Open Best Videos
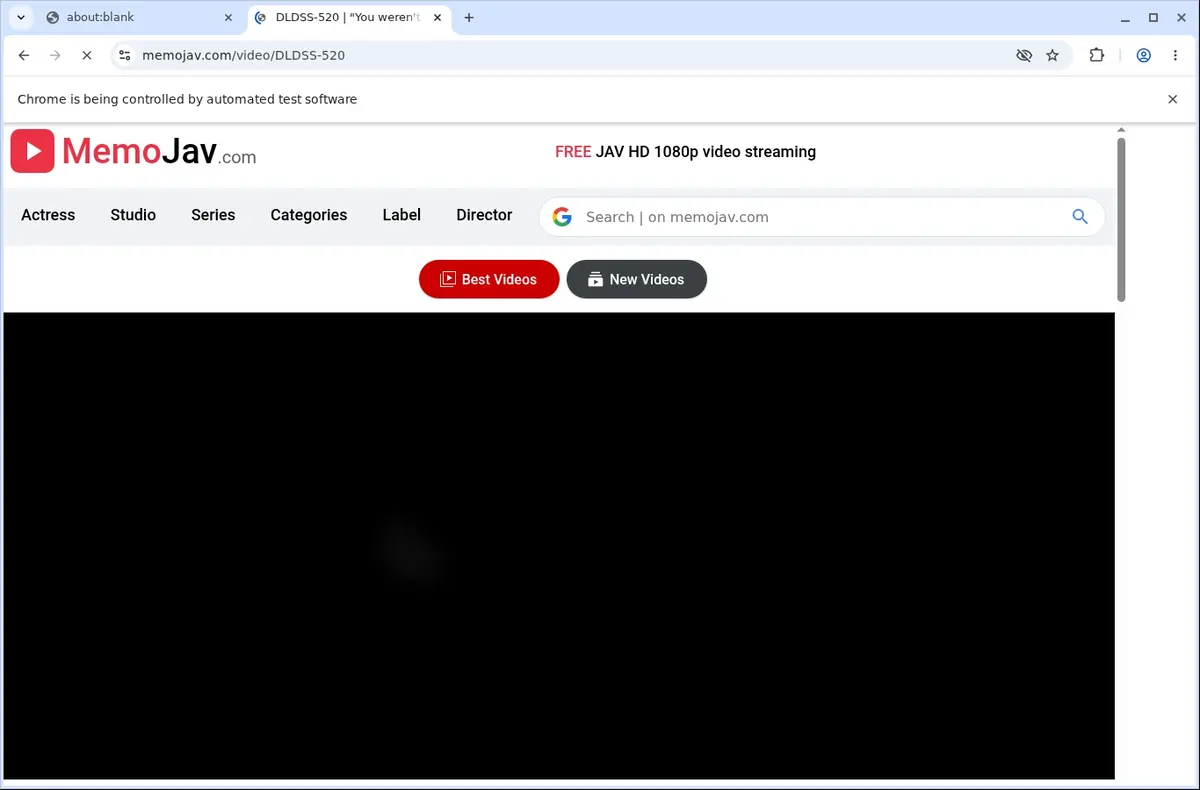The height and width of the screenshot is (790, 1200). [489, 279]
